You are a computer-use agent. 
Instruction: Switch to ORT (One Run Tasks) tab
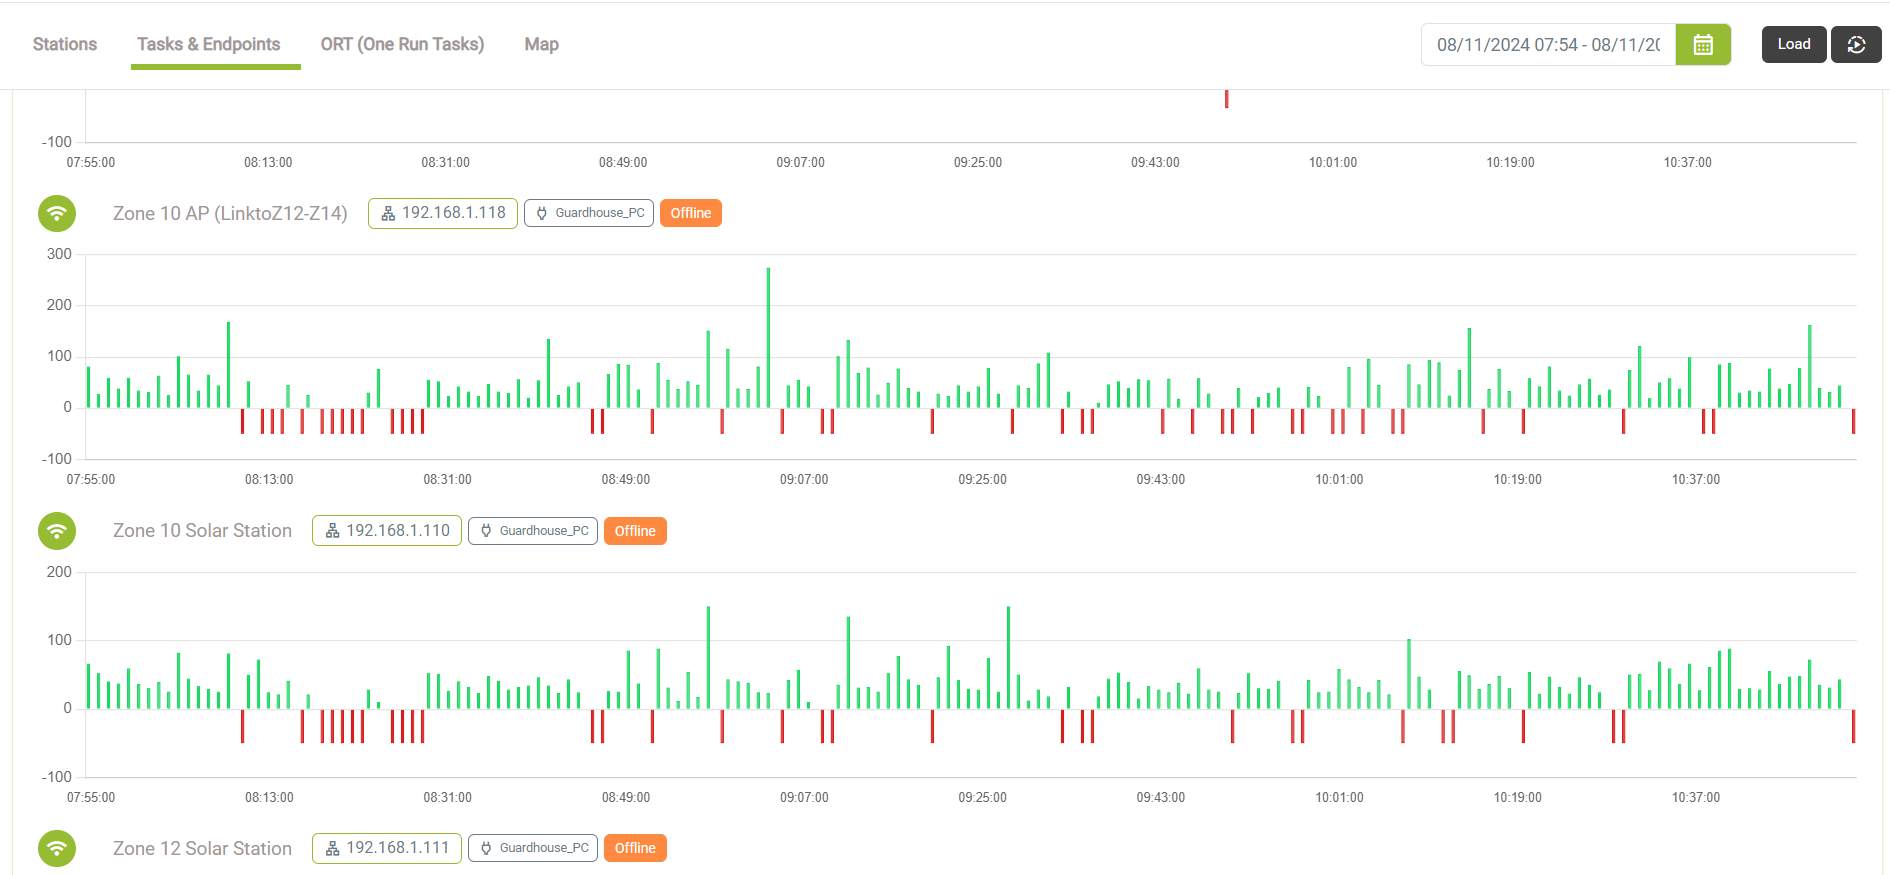[402, 44]
